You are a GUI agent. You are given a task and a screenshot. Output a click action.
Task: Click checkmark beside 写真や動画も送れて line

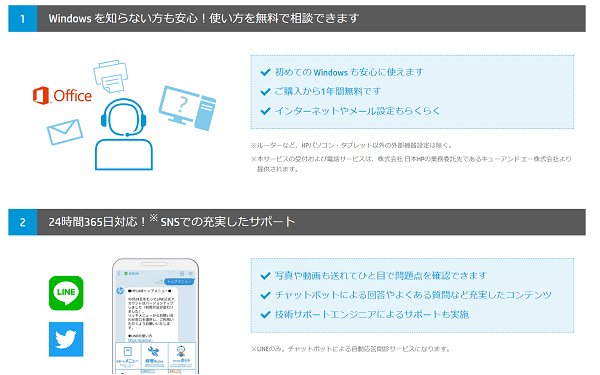(265, 276)
